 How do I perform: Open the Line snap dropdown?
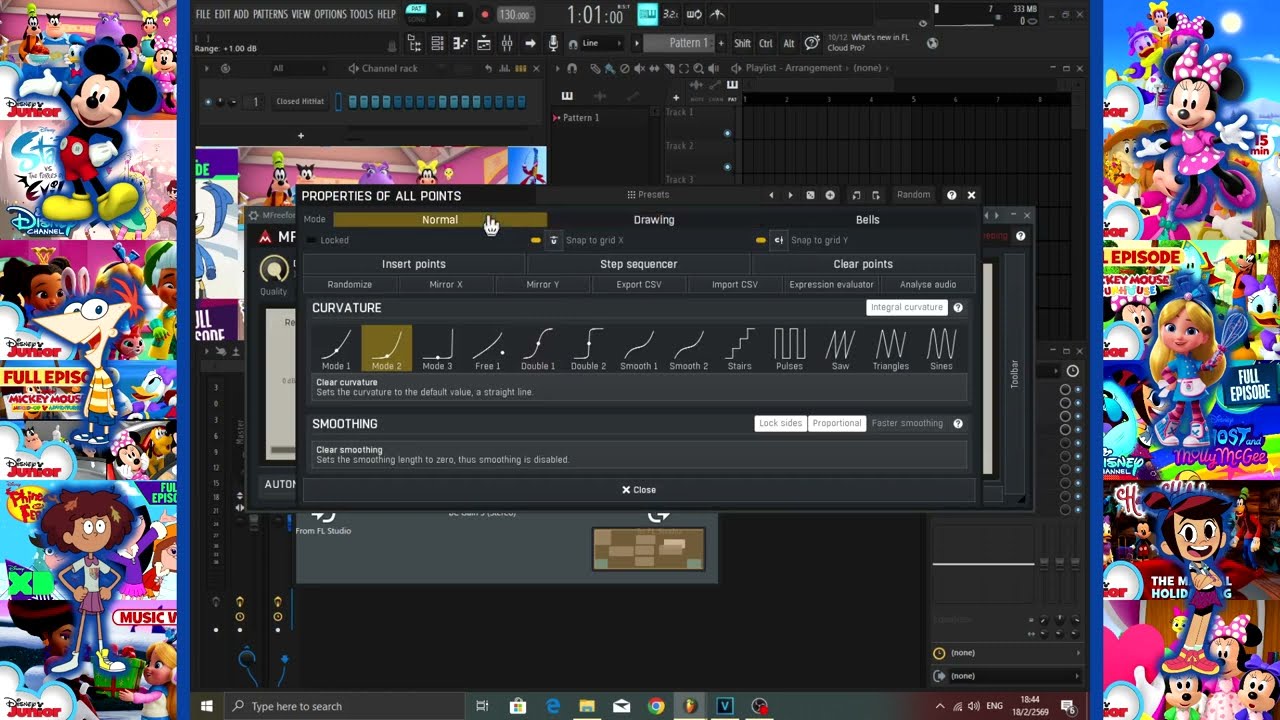[x=604, y=43]
